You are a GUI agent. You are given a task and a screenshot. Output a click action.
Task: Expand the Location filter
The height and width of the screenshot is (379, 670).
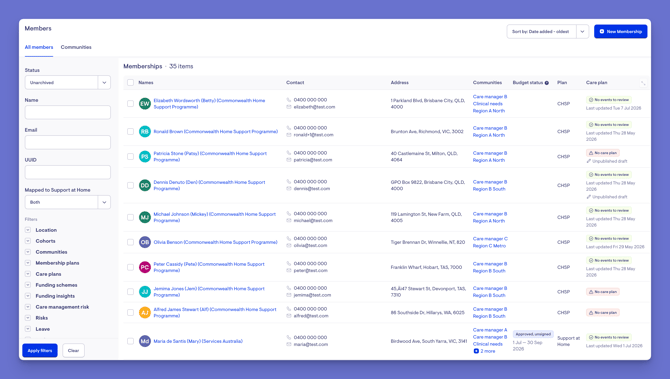(x=28, y=230)
